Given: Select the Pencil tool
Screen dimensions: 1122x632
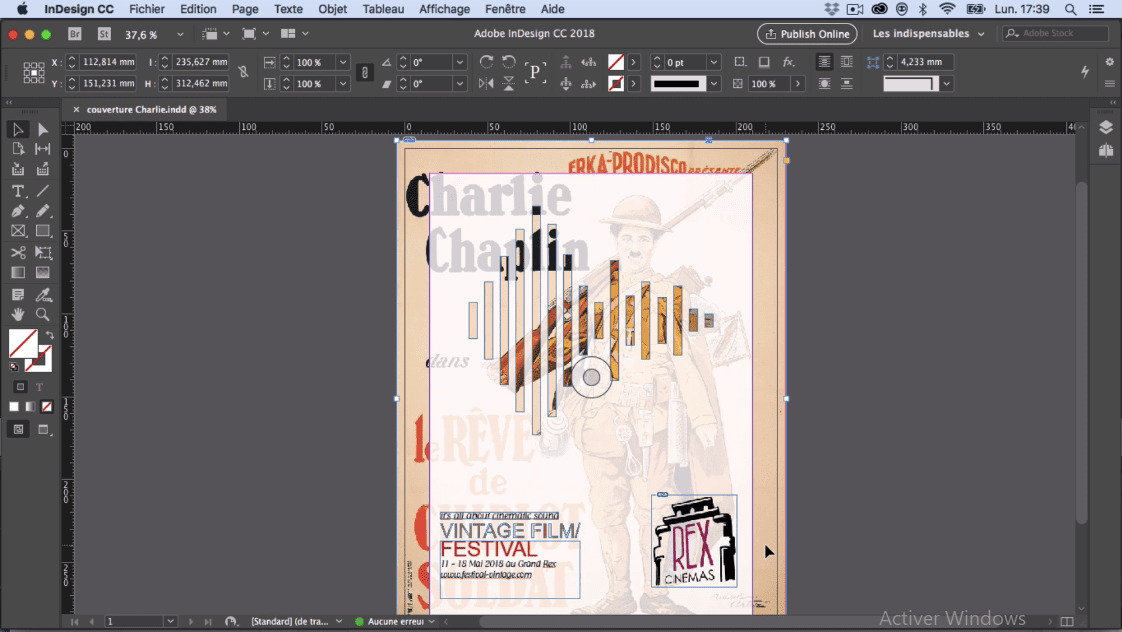Looking at the screenshot, I should [43, 211].
